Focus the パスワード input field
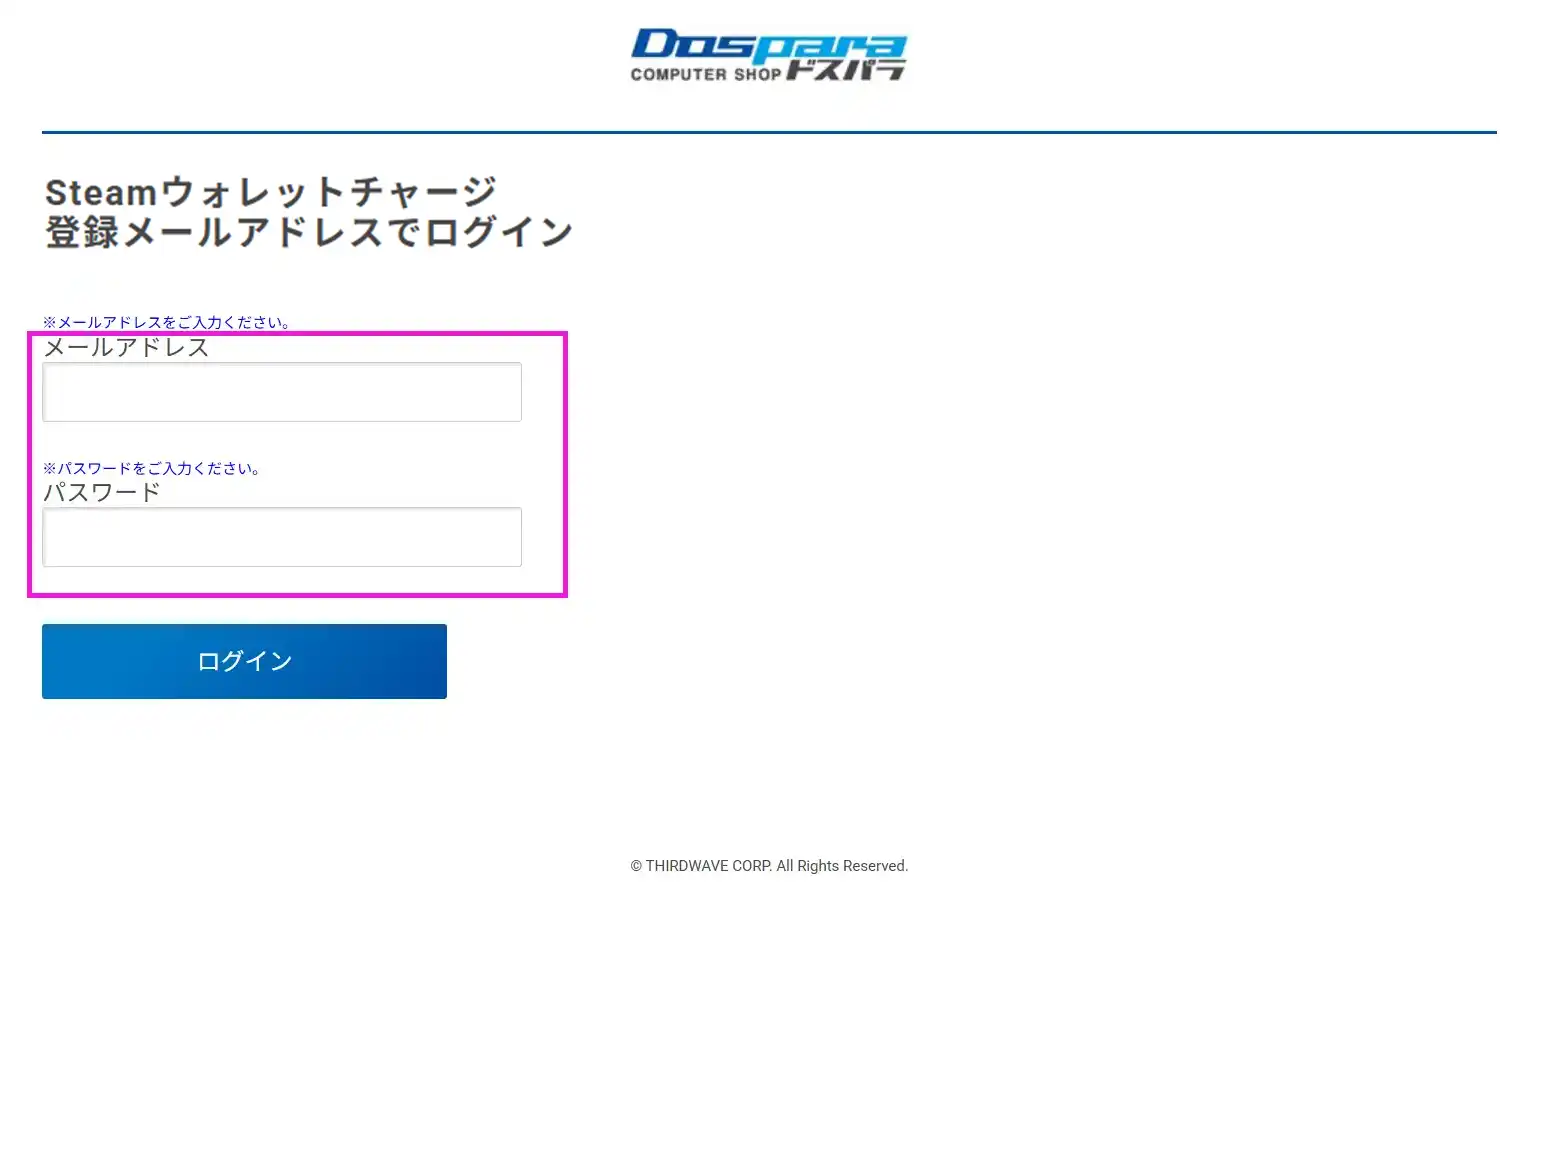The width and height of the screenshot is (1545, 1163). (x=282, y=537)
